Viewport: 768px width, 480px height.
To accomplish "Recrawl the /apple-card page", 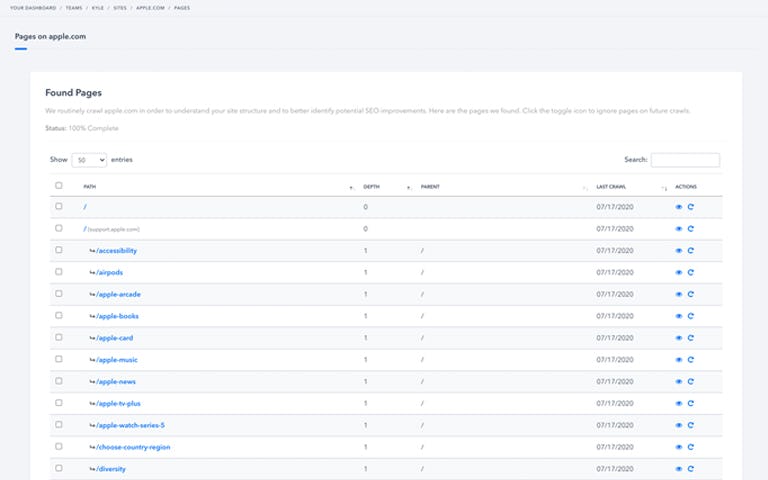I will [691, 338].
